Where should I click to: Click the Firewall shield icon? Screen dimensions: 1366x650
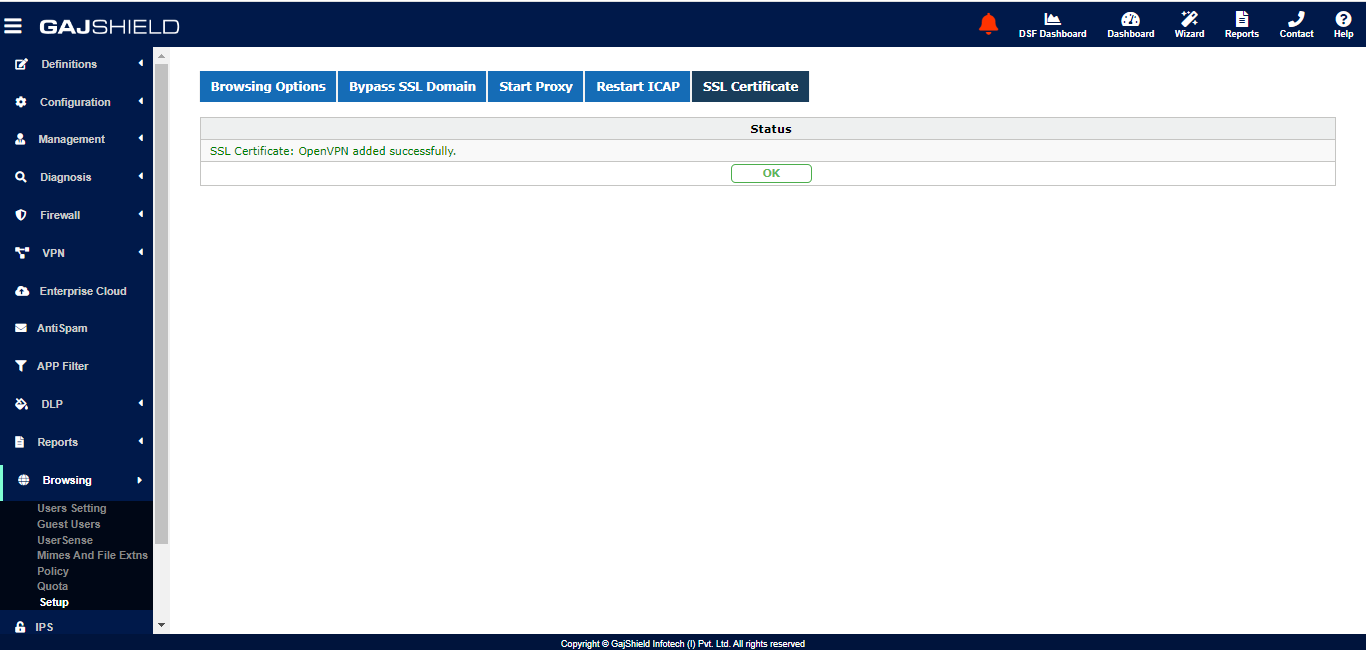click(21, 215)
